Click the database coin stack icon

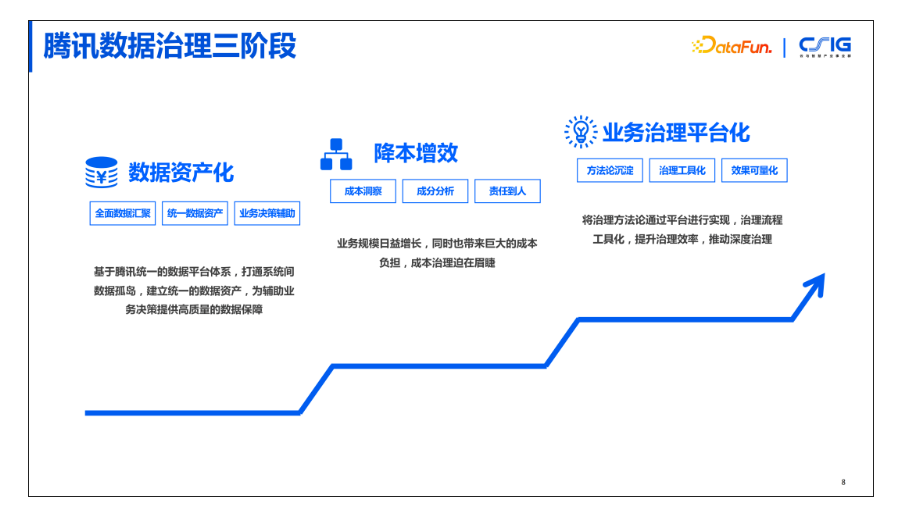pos(101,172)
